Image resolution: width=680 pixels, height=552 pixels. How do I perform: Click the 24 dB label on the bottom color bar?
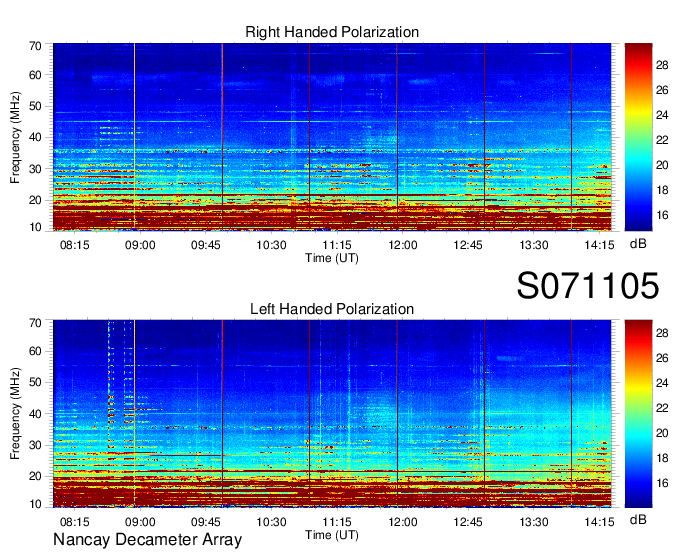point(662,383)
